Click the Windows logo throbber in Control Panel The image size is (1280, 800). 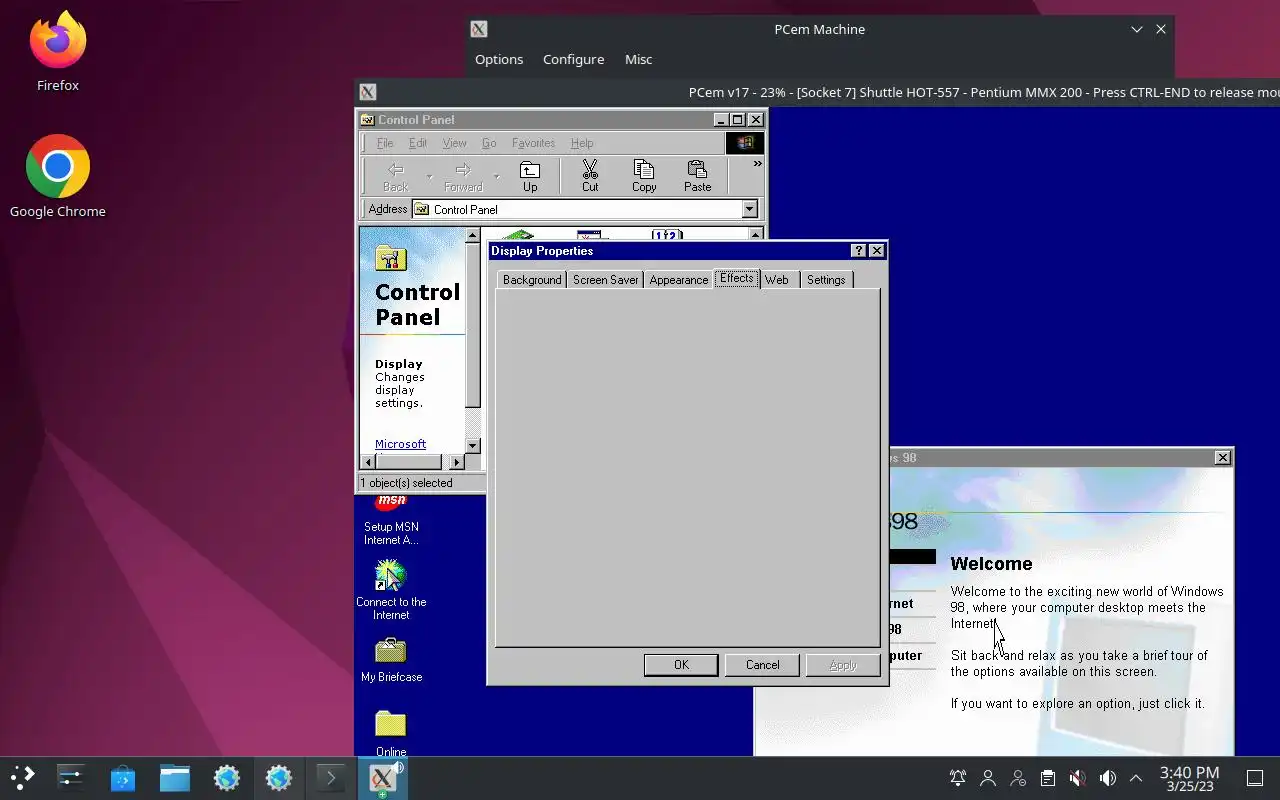click(745, 143)
